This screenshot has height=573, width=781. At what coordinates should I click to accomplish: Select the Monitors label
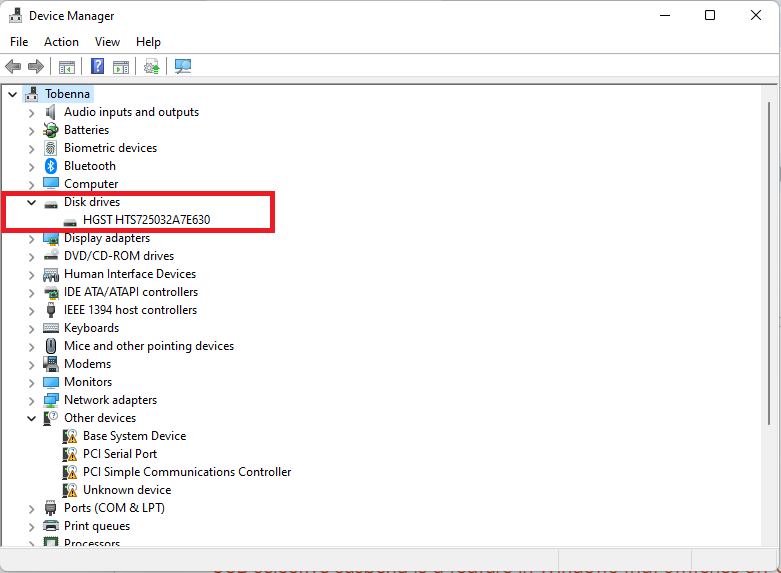[x=88, y=382]
